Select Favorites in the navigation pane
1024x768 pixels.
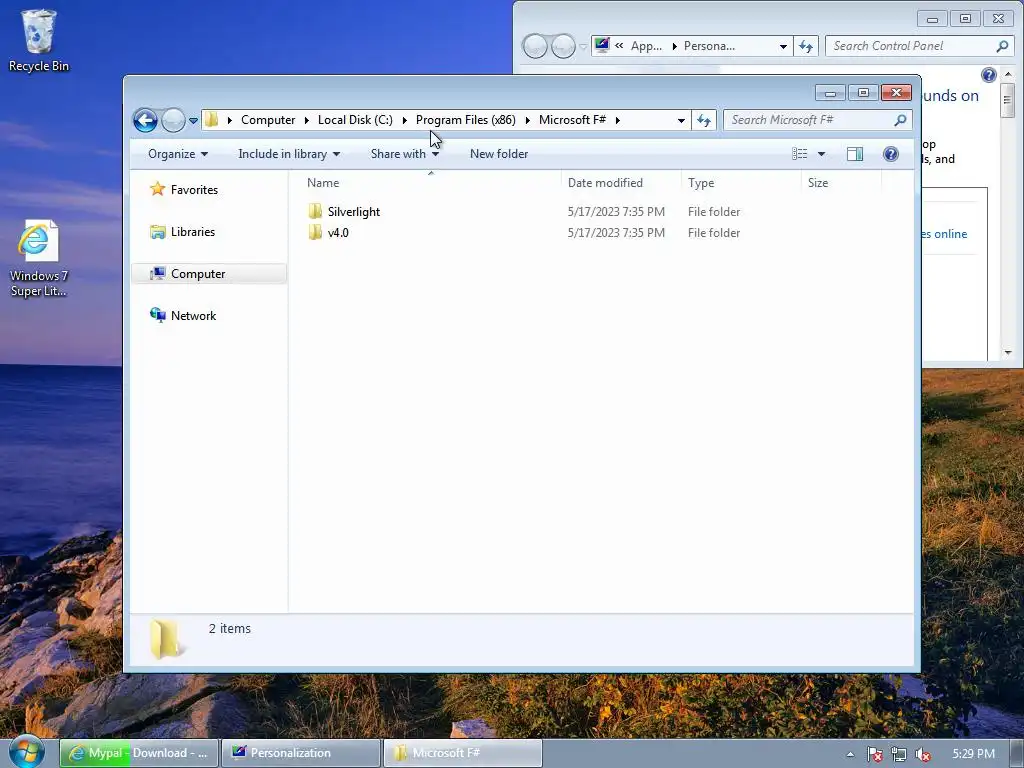(x=194, y=190)
